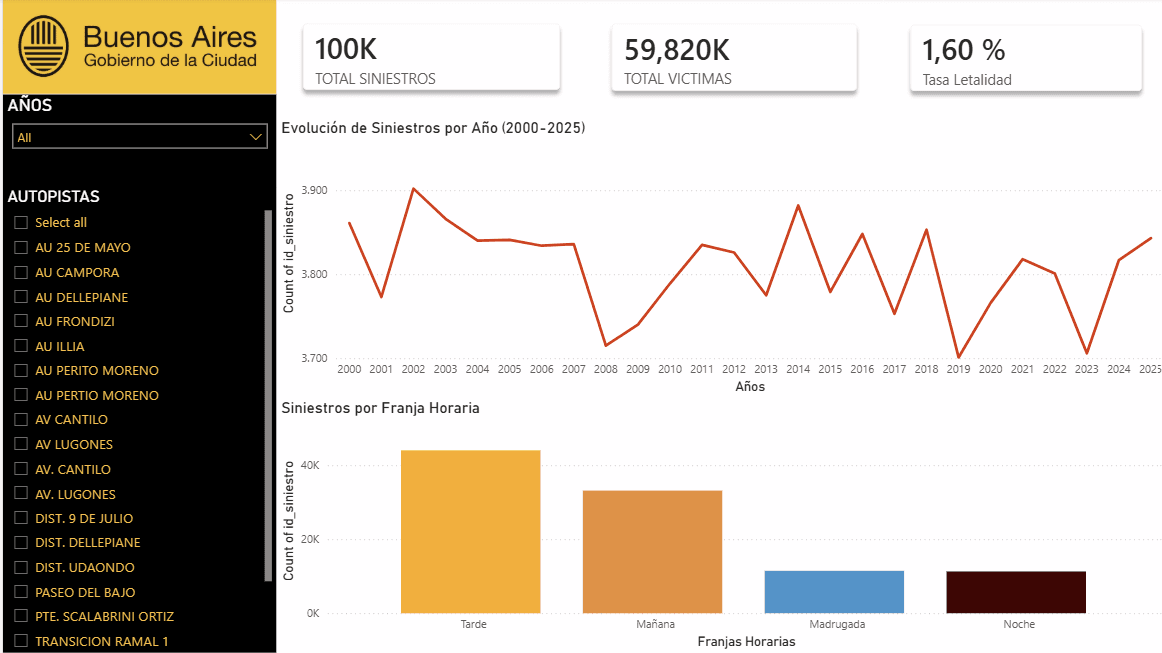Click the 3.800 y-axis value
The width and height of the screenshot is (1162, 653).
pos(314,274)
